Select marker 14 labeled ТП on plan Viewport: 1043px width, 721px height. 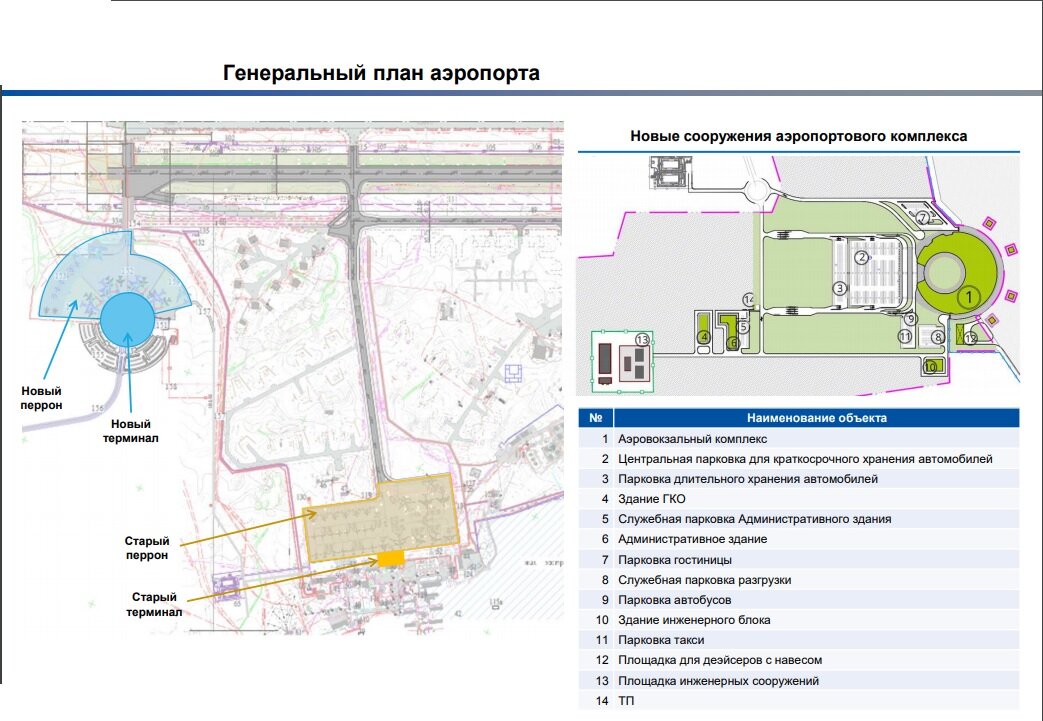(x=749, y=300)
